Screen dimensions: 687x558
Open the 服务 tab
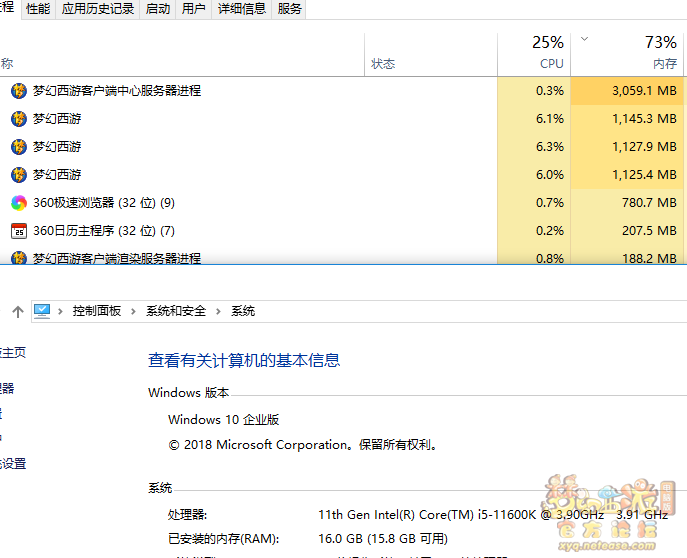289,9
